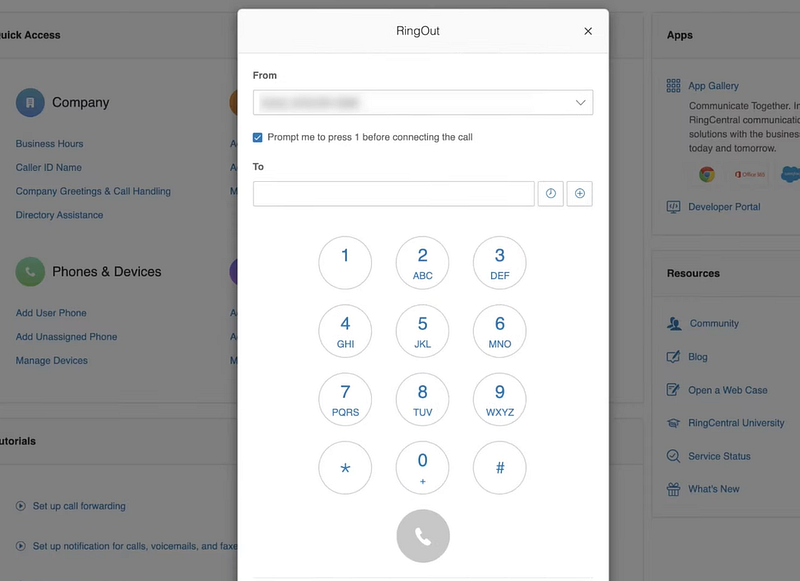Click the Chrome app icon
The width and height of the screenshot is (800, 581).
[707, 174]
